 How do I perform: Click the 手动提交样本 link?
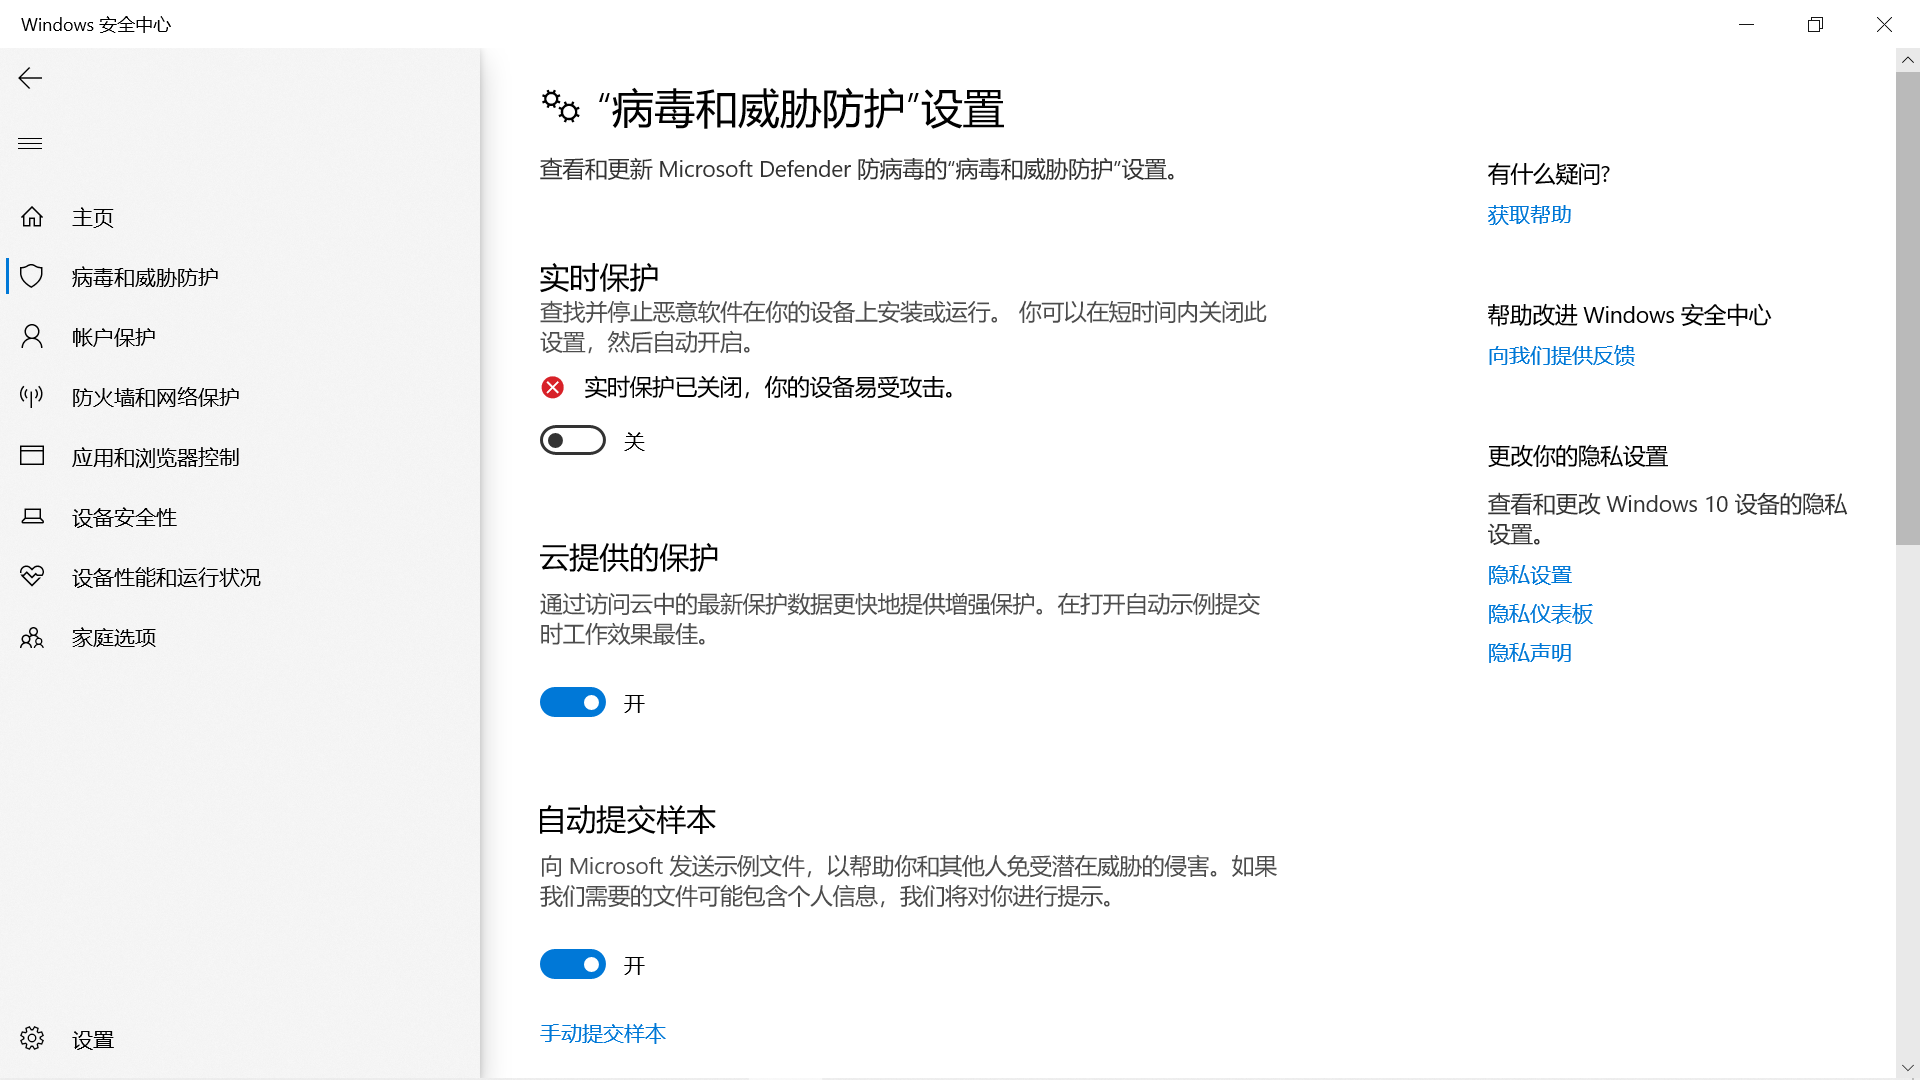point(603,1033)
